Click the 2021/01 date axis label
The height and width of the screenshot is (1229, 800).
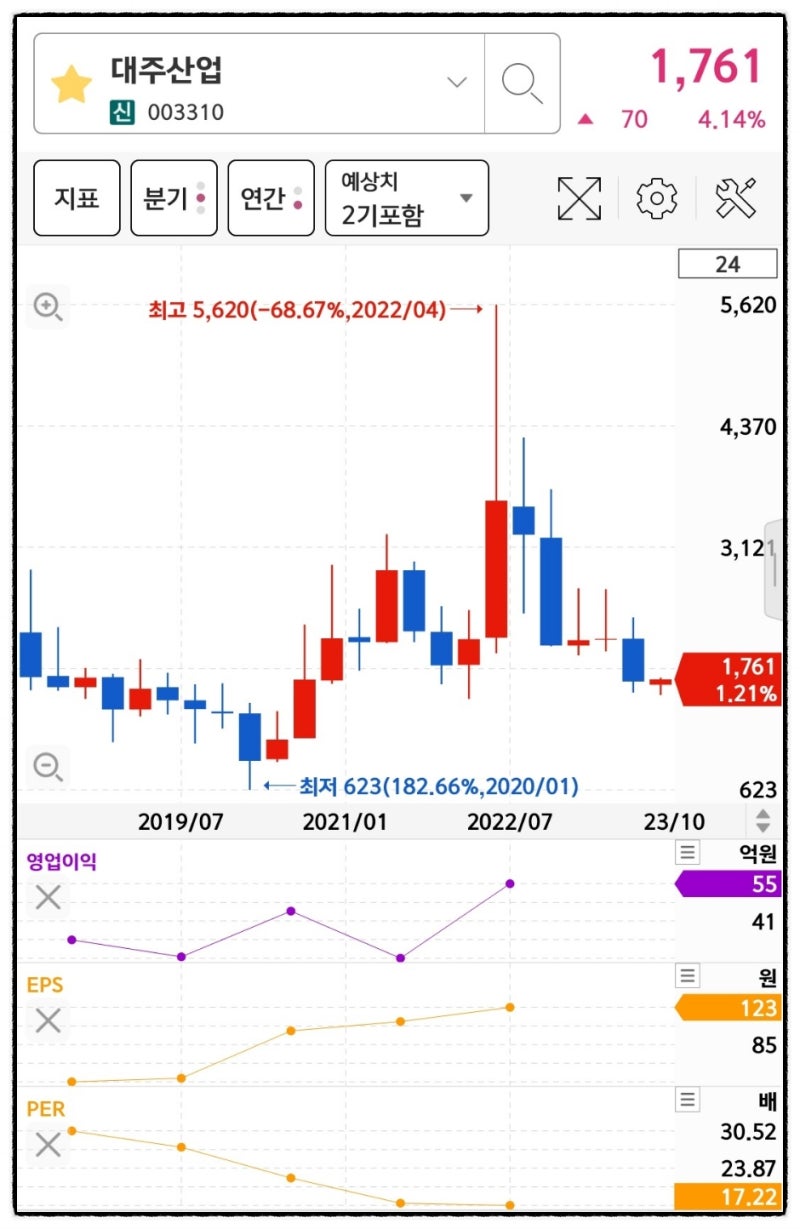click(x=344, y=822)
